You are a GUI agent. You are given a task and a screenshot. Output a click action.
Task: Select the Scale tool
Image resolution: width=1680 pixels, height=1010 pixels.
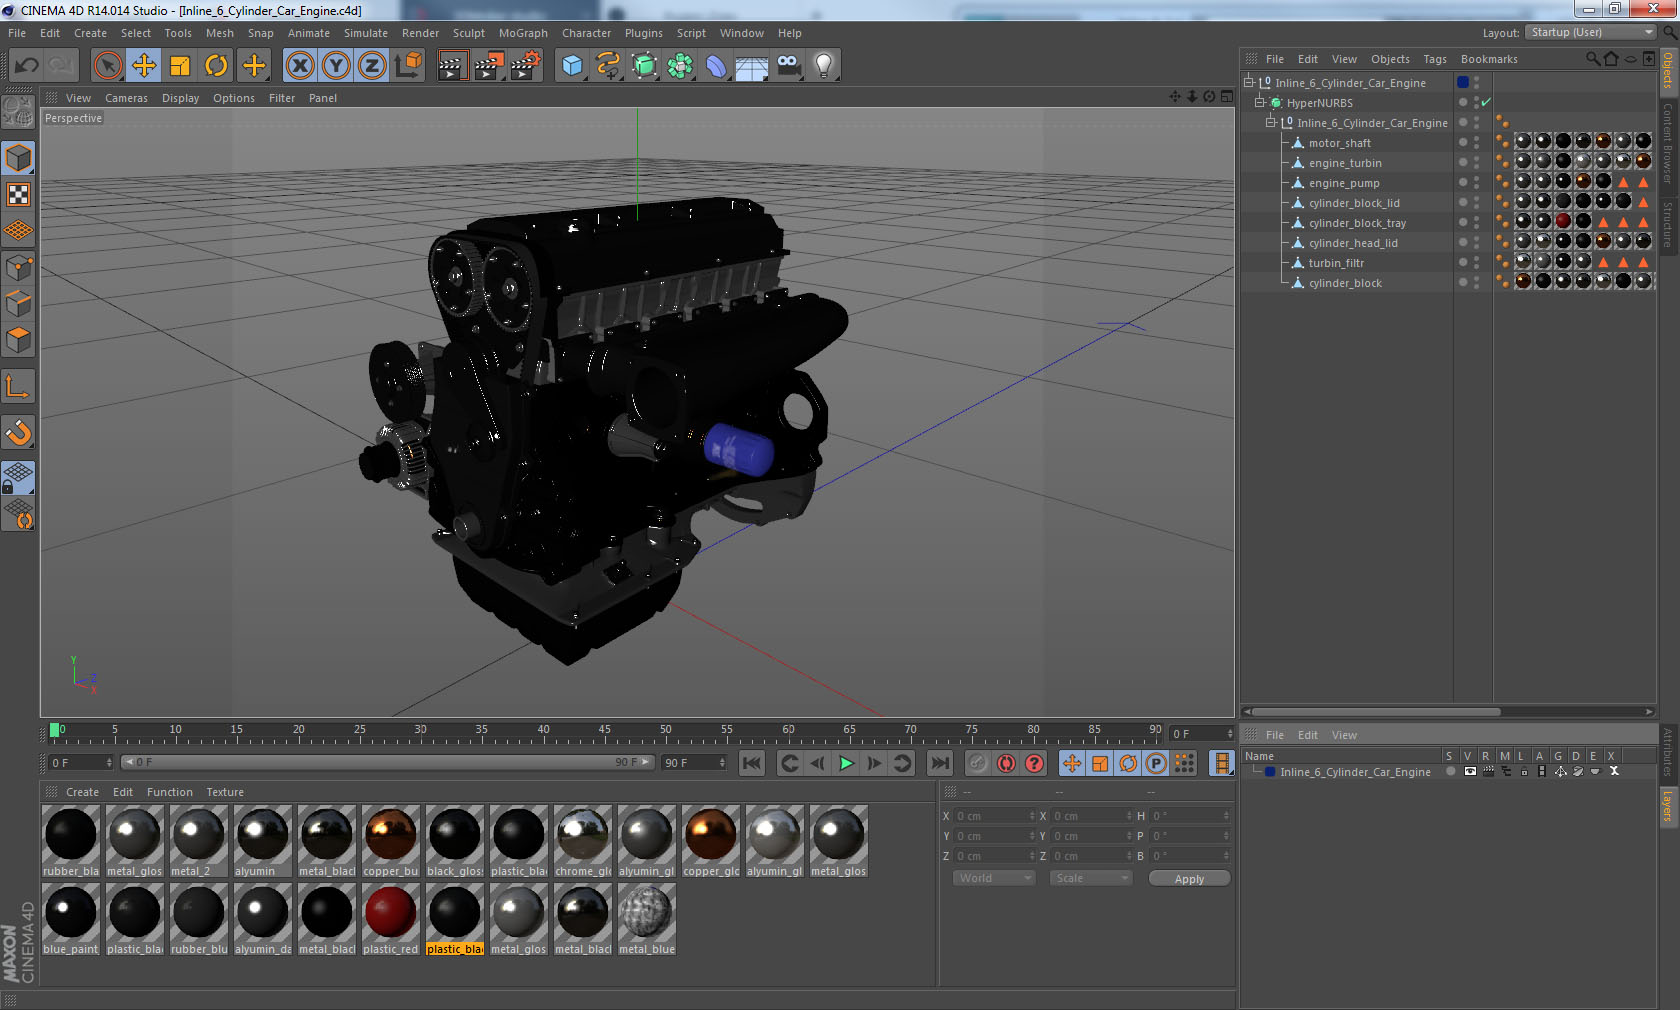(180, 66)
